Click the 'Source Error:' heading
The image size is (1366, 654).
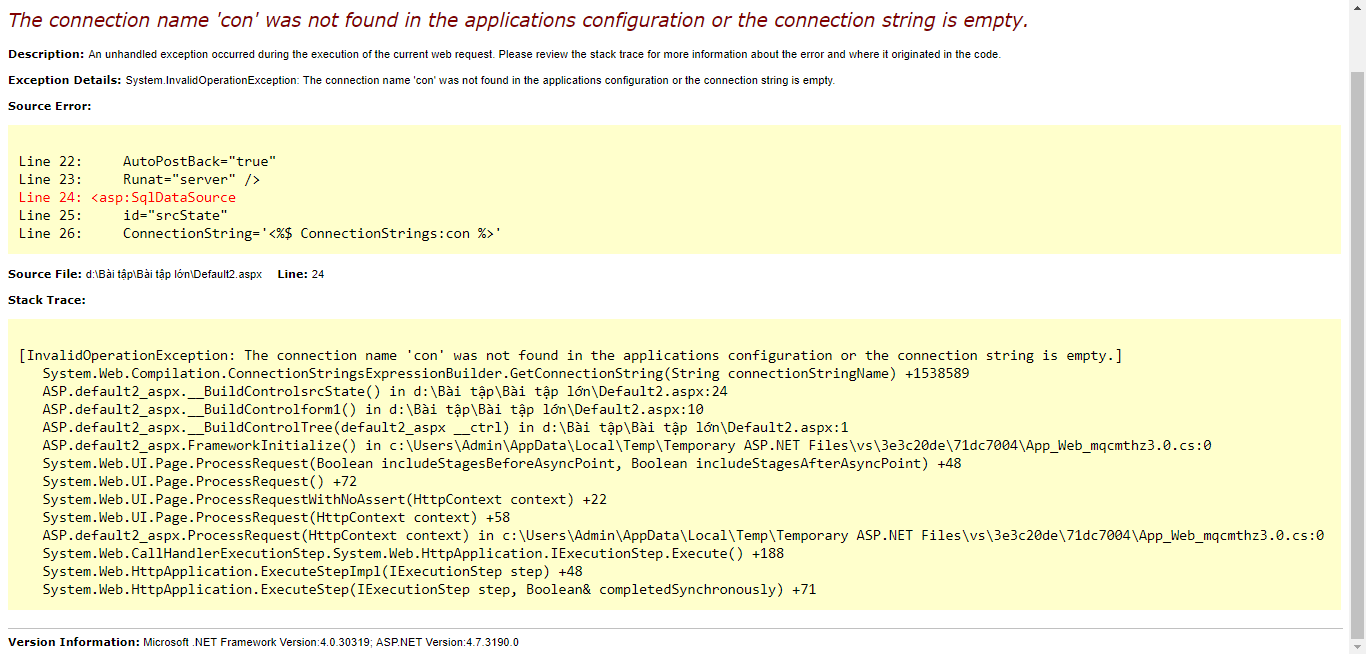49,106
